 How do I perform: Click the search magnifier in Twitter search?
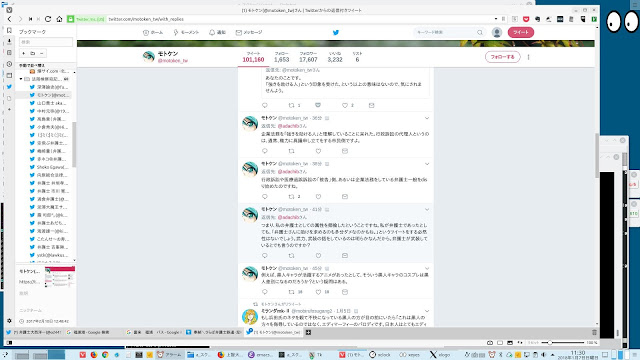480,32
